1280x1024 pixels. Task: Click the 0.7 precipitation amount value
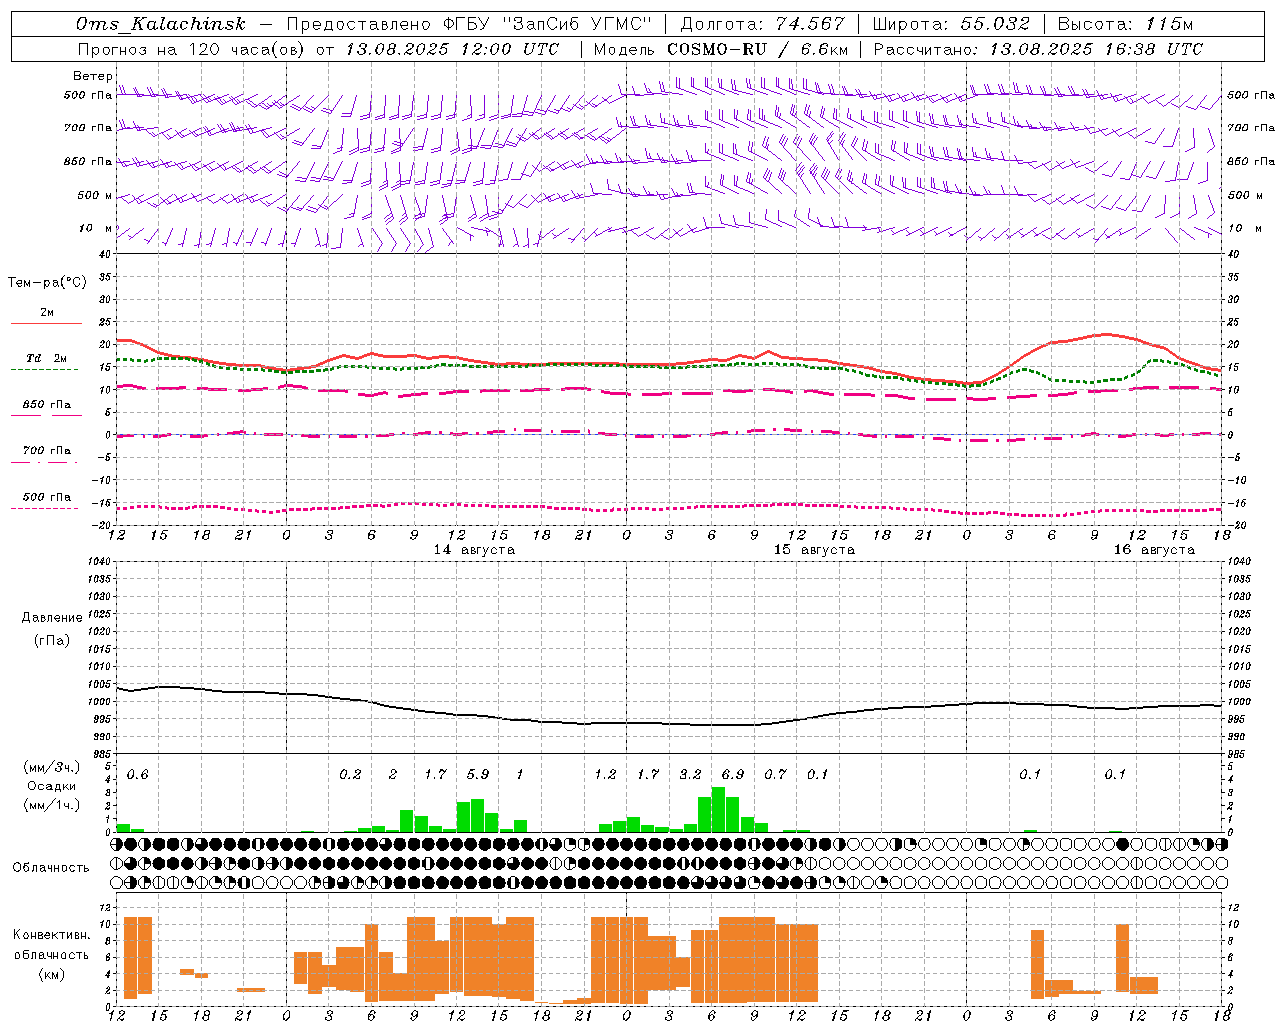point(775,775)
